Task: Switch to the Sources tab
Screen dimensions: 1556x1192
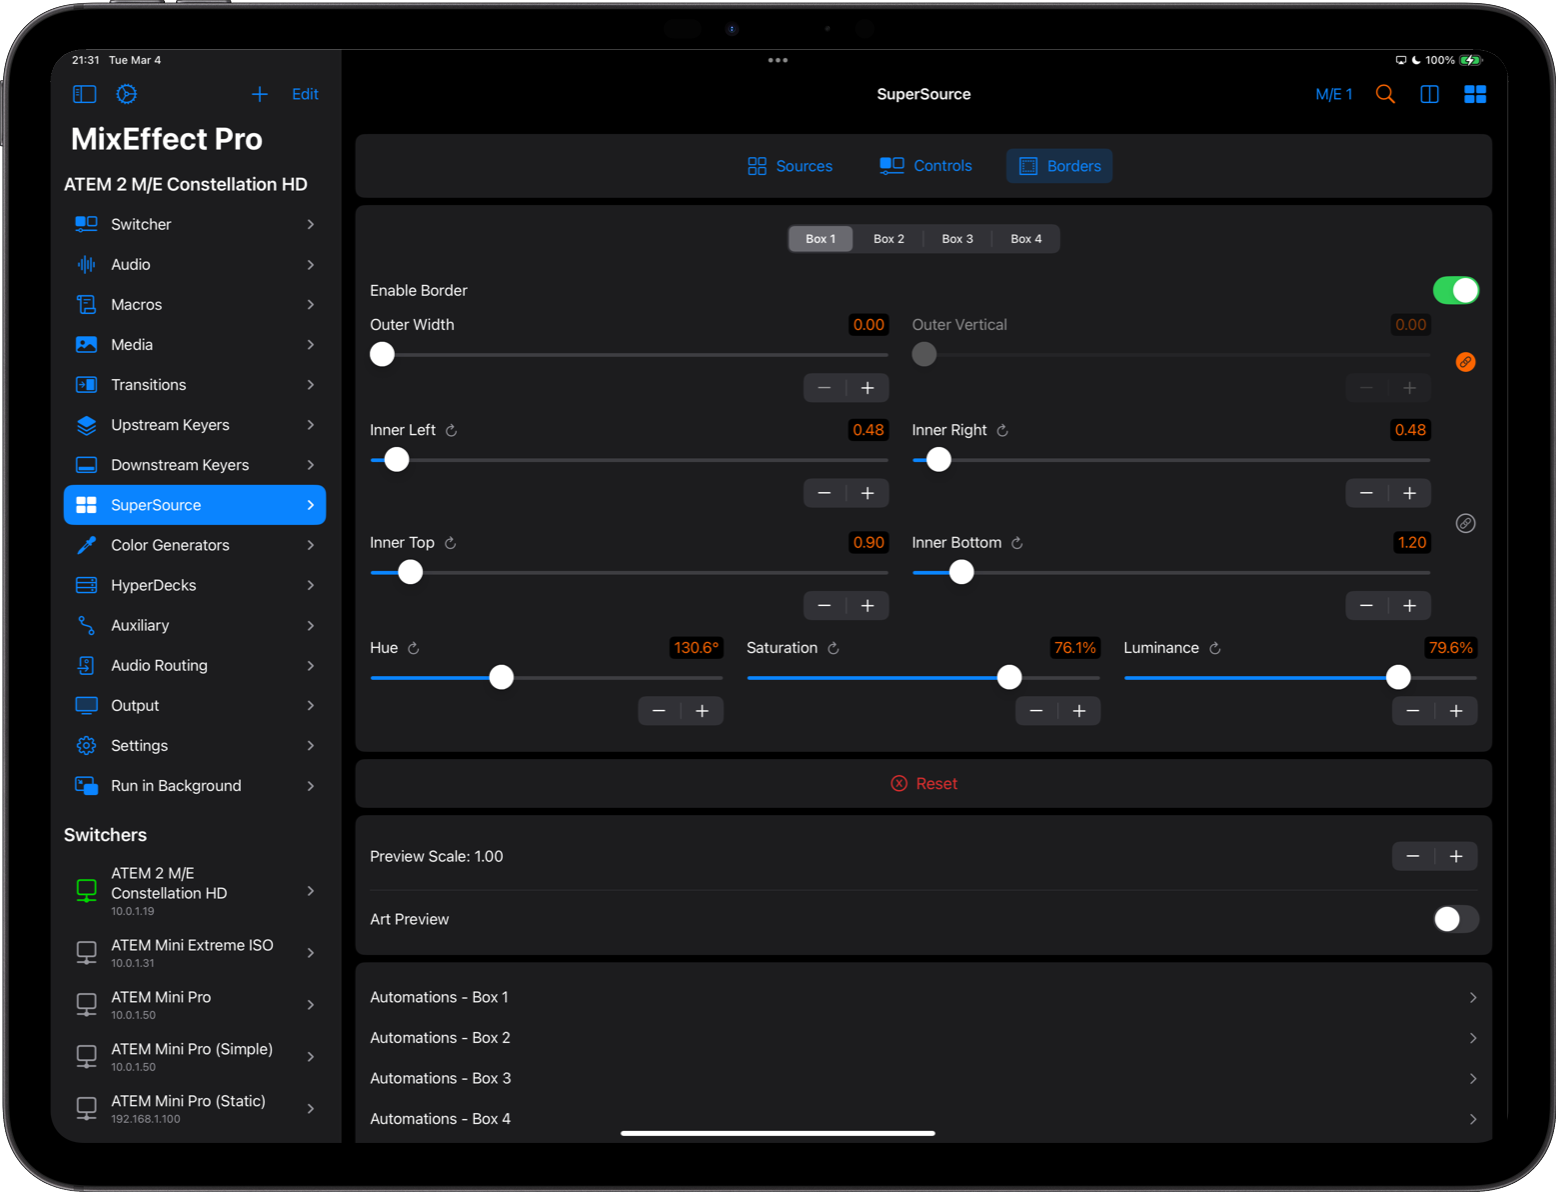Action: [790, 166]
